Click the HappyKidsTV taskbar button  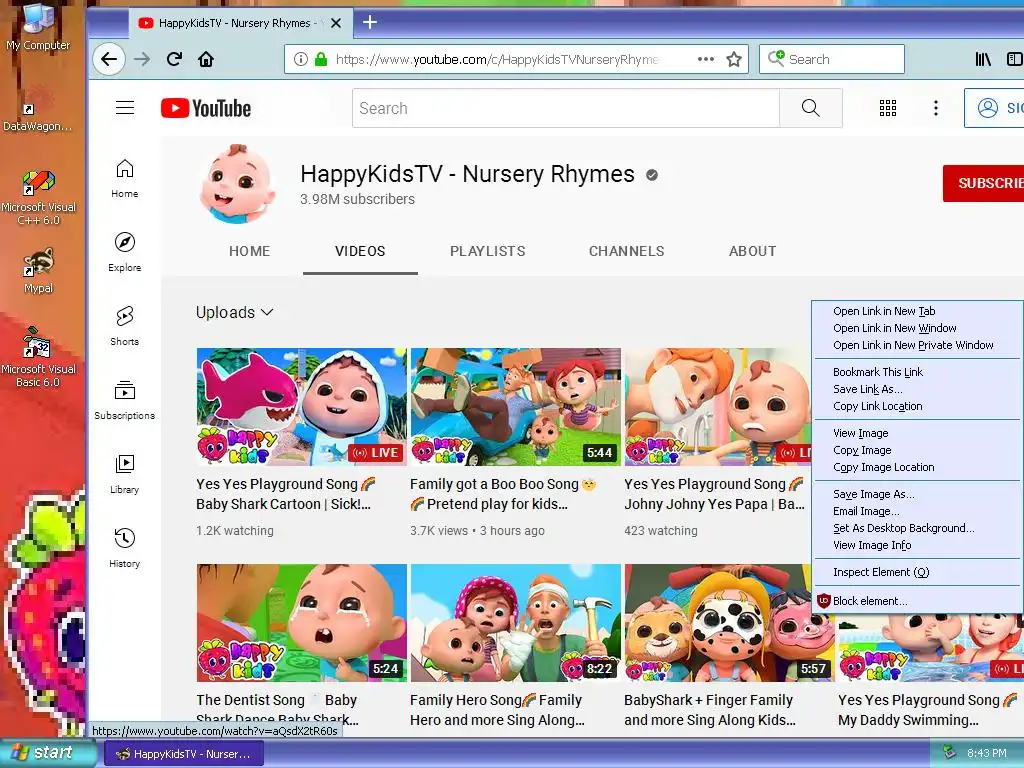coord(184,754)
